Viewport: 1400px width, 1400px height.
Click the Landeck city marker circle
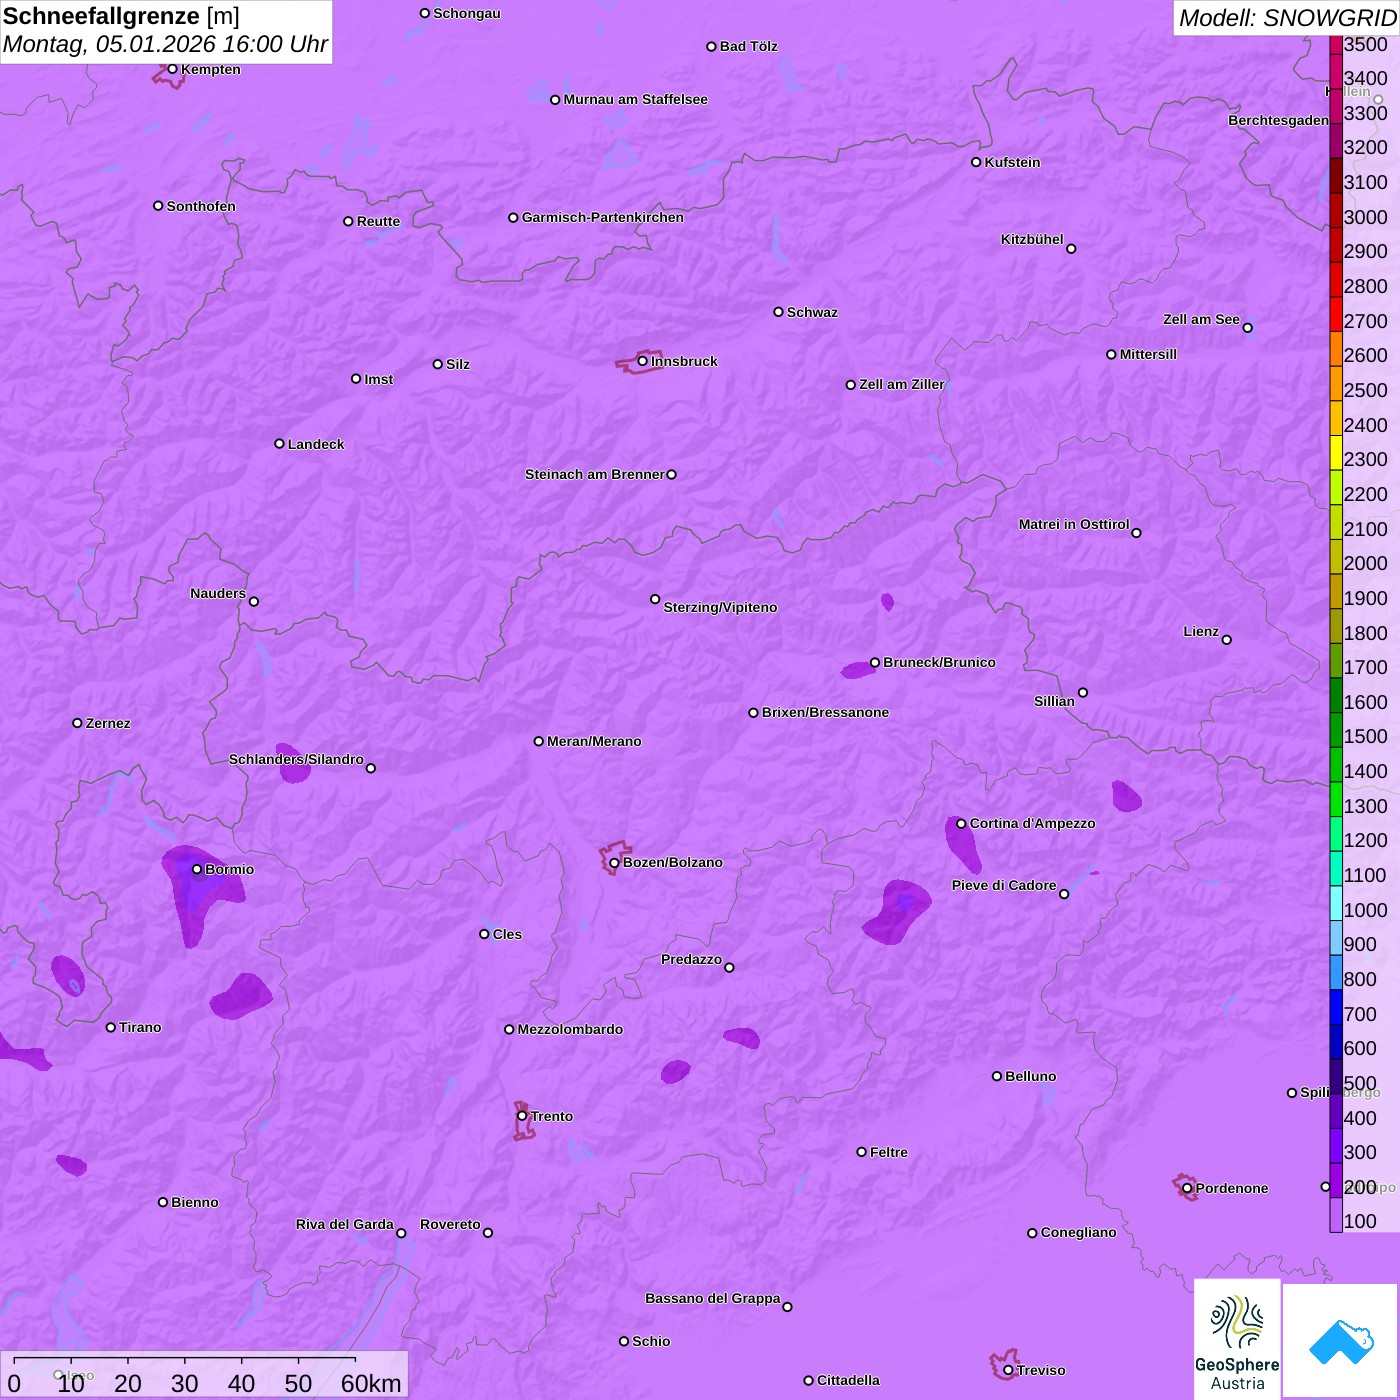click(x=279, y=443)
